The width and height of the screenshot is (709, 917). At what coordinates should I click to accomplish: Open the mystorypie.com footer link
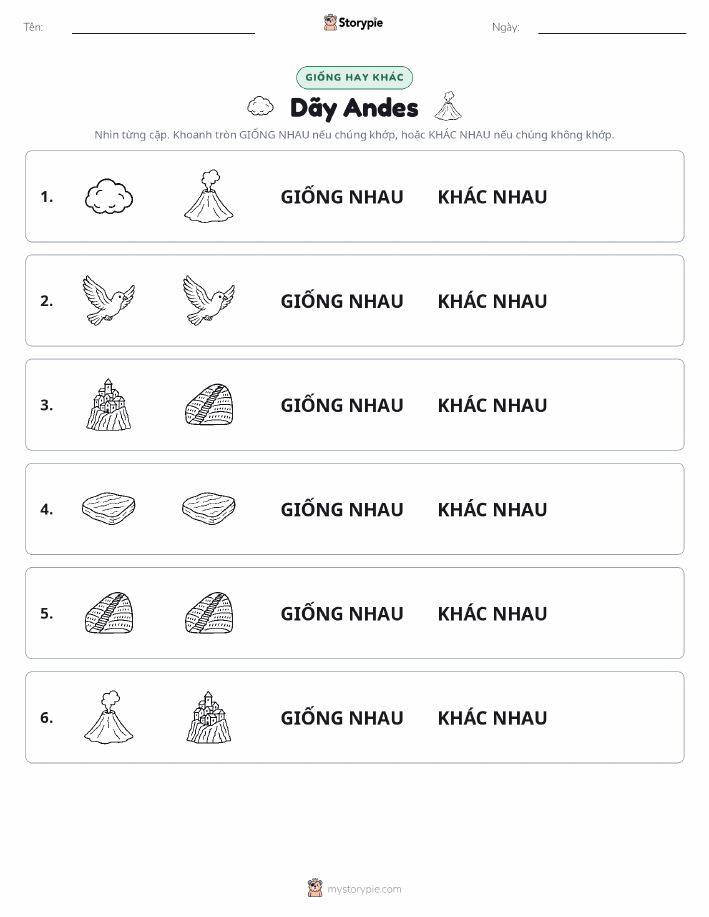354,888
